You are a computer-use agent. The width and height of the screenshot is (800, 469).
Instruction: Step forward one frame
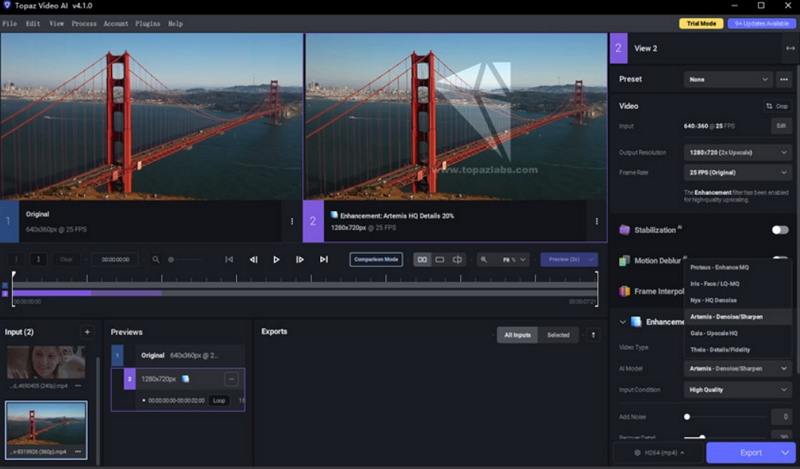[x=300, y=259]
